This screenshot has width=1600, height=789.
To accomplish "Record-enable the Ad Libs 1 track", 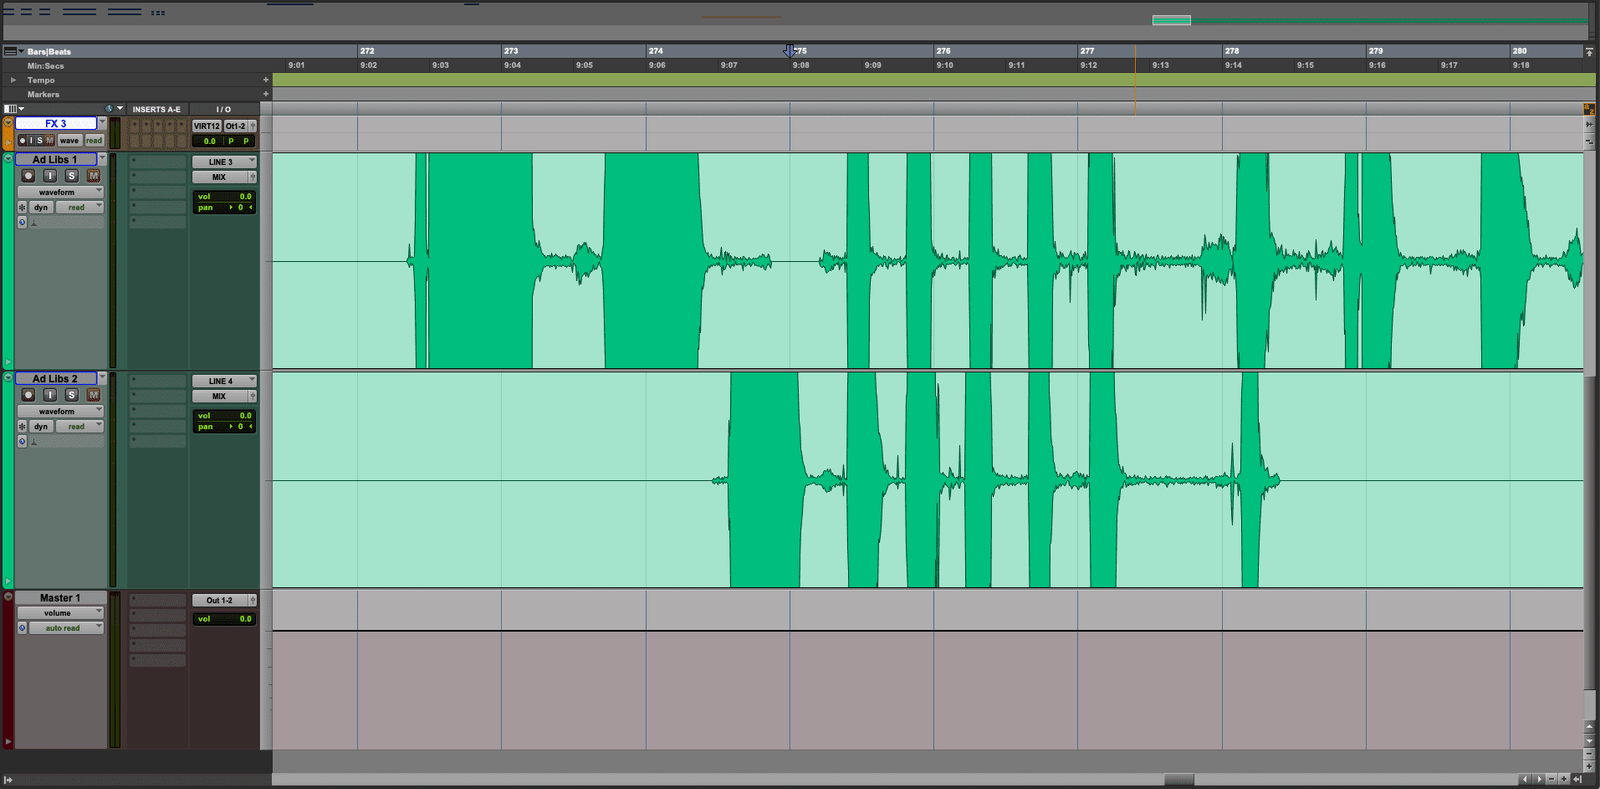I will point(28,176).
